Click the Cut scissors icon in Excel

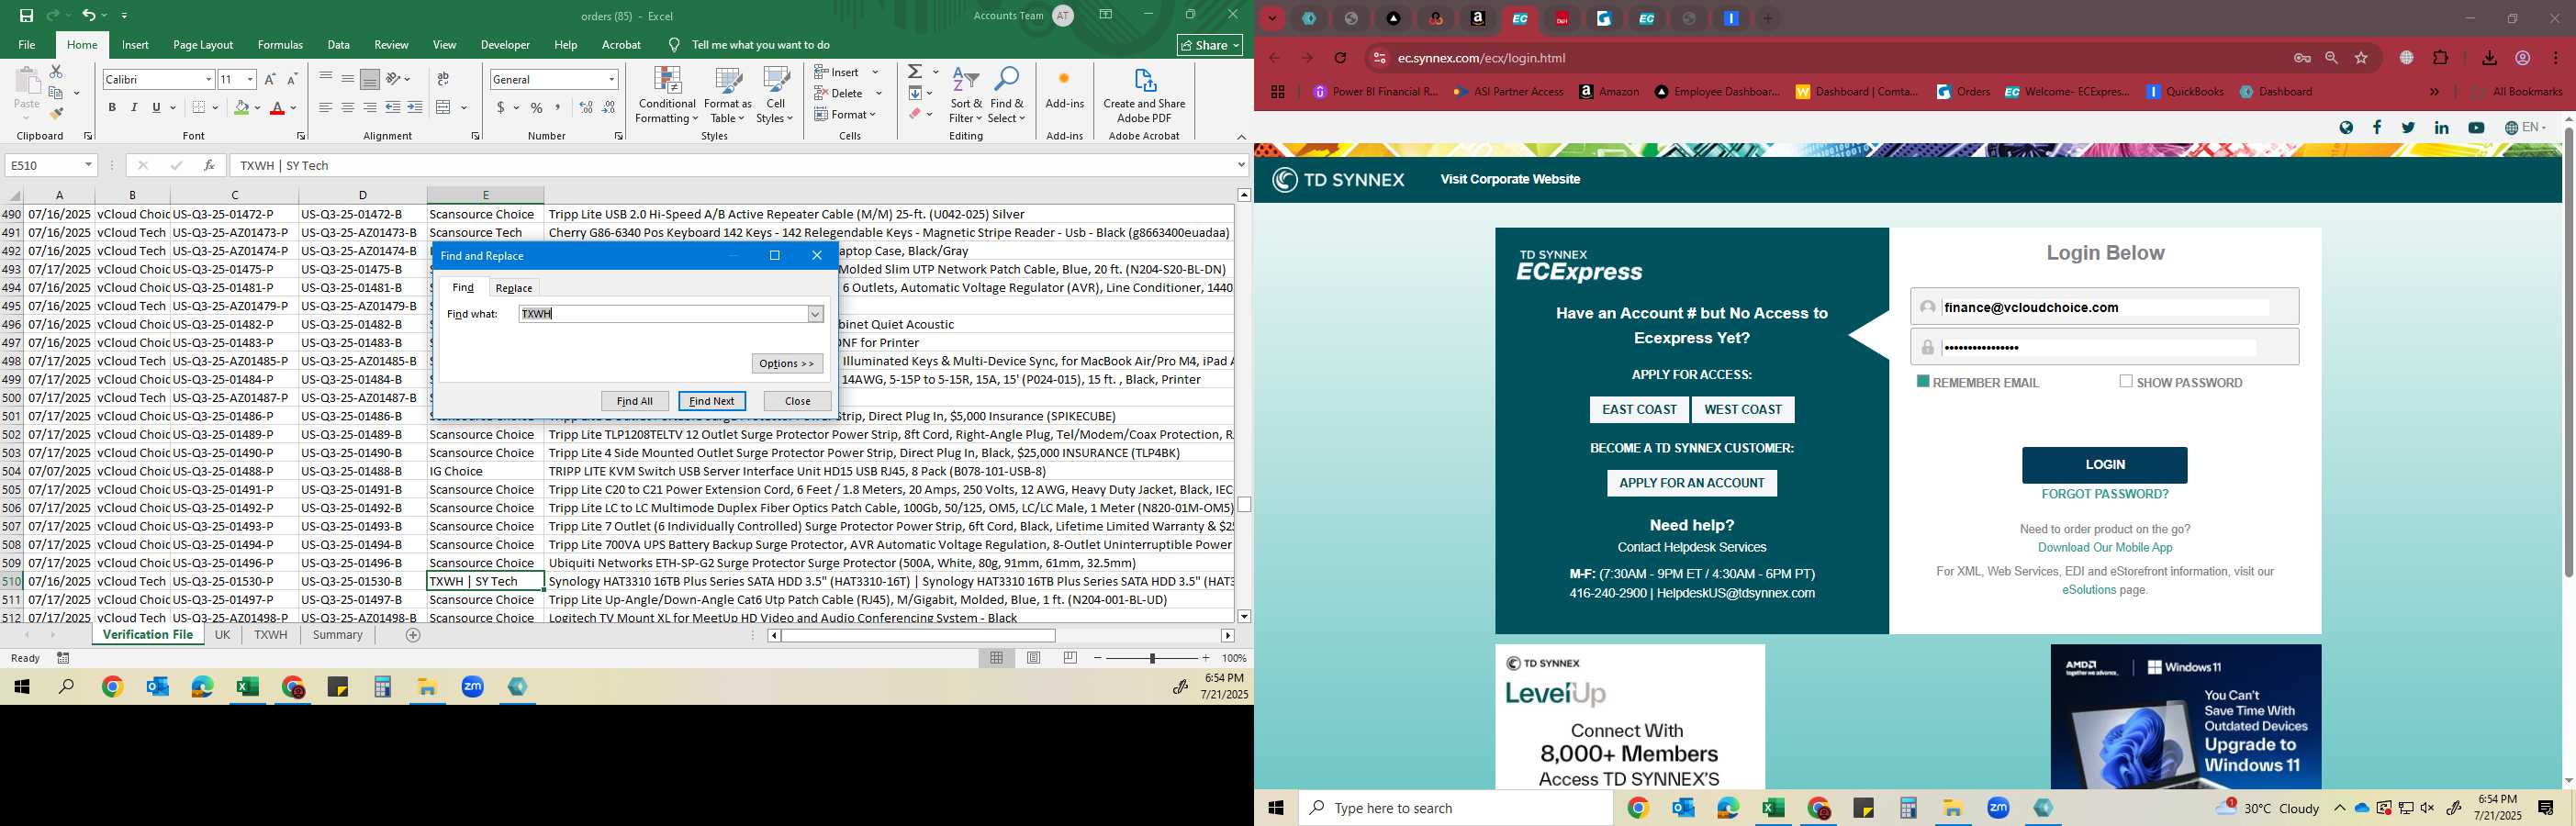56,72
